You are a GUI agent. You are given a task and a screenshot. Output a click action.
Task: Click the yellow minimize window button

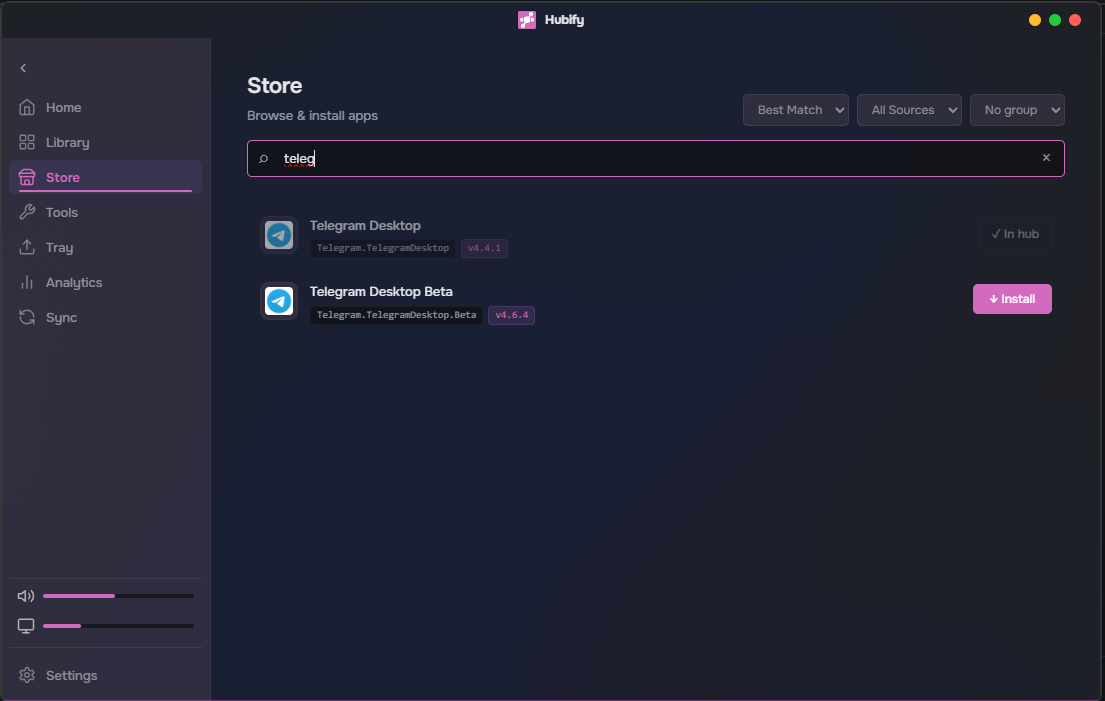[x=1035, y=20]
